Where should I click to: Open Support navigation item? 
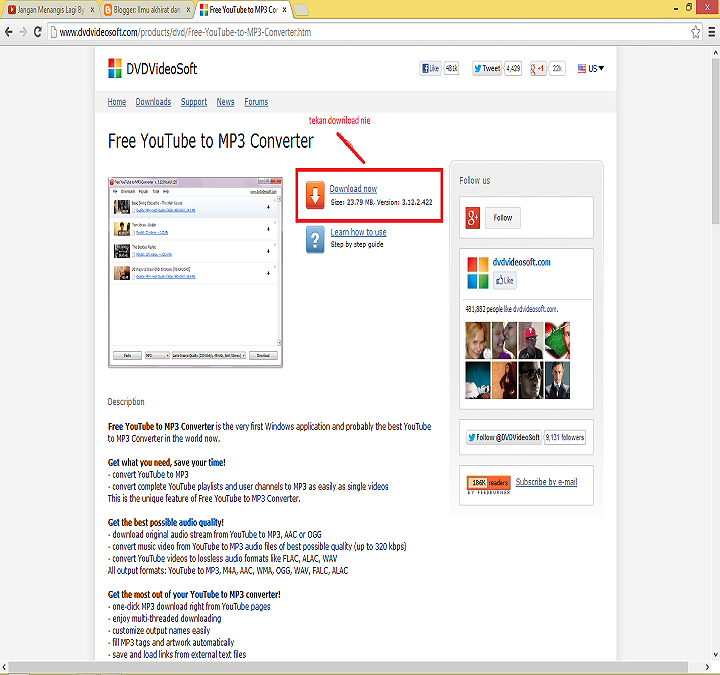[x=194, y=102]
